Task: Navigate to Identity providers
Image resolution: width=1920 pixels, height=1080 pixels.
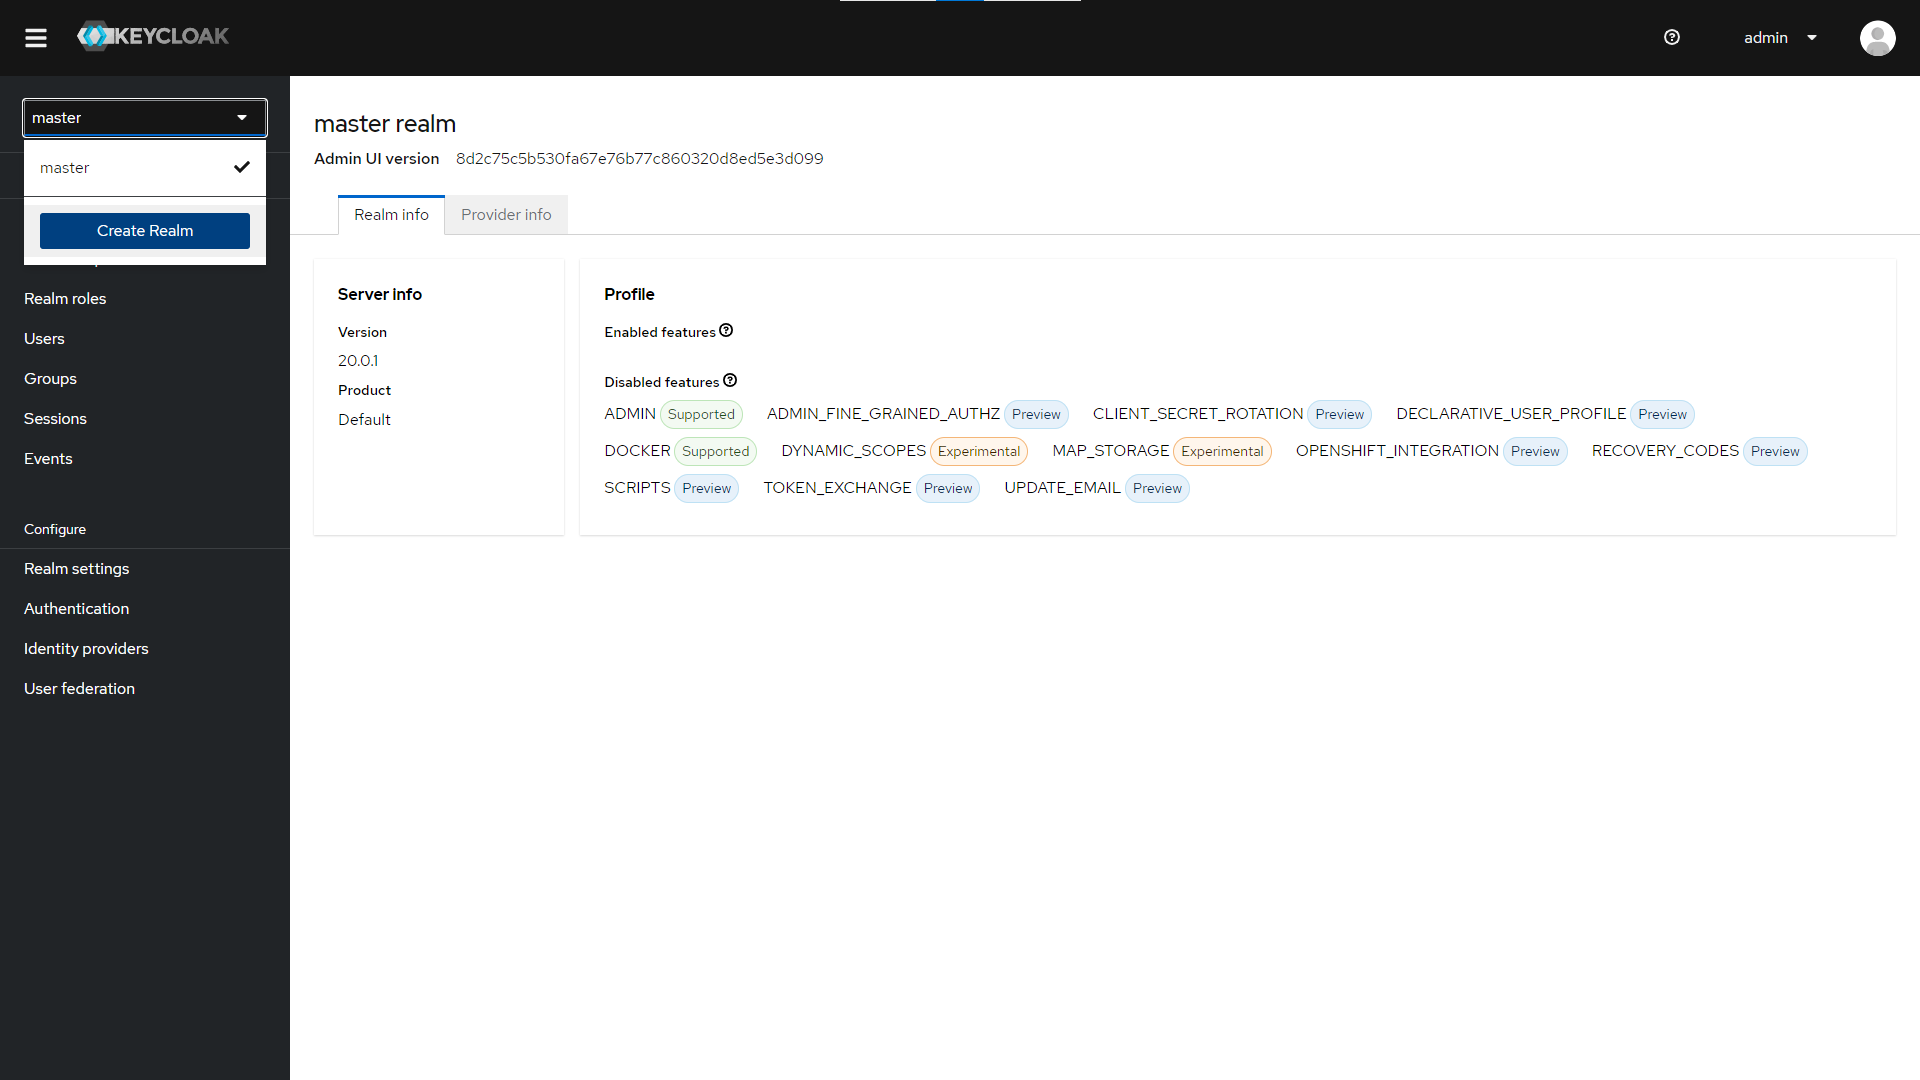Action: (86, 649)
